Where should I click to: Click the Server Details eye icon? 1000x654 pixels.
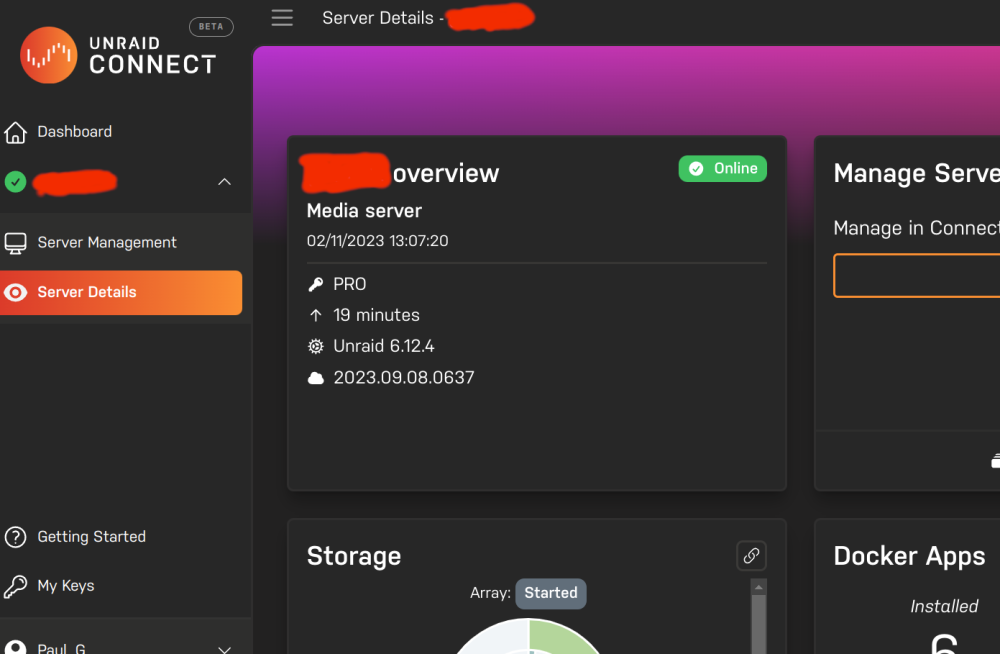point(15,292)
